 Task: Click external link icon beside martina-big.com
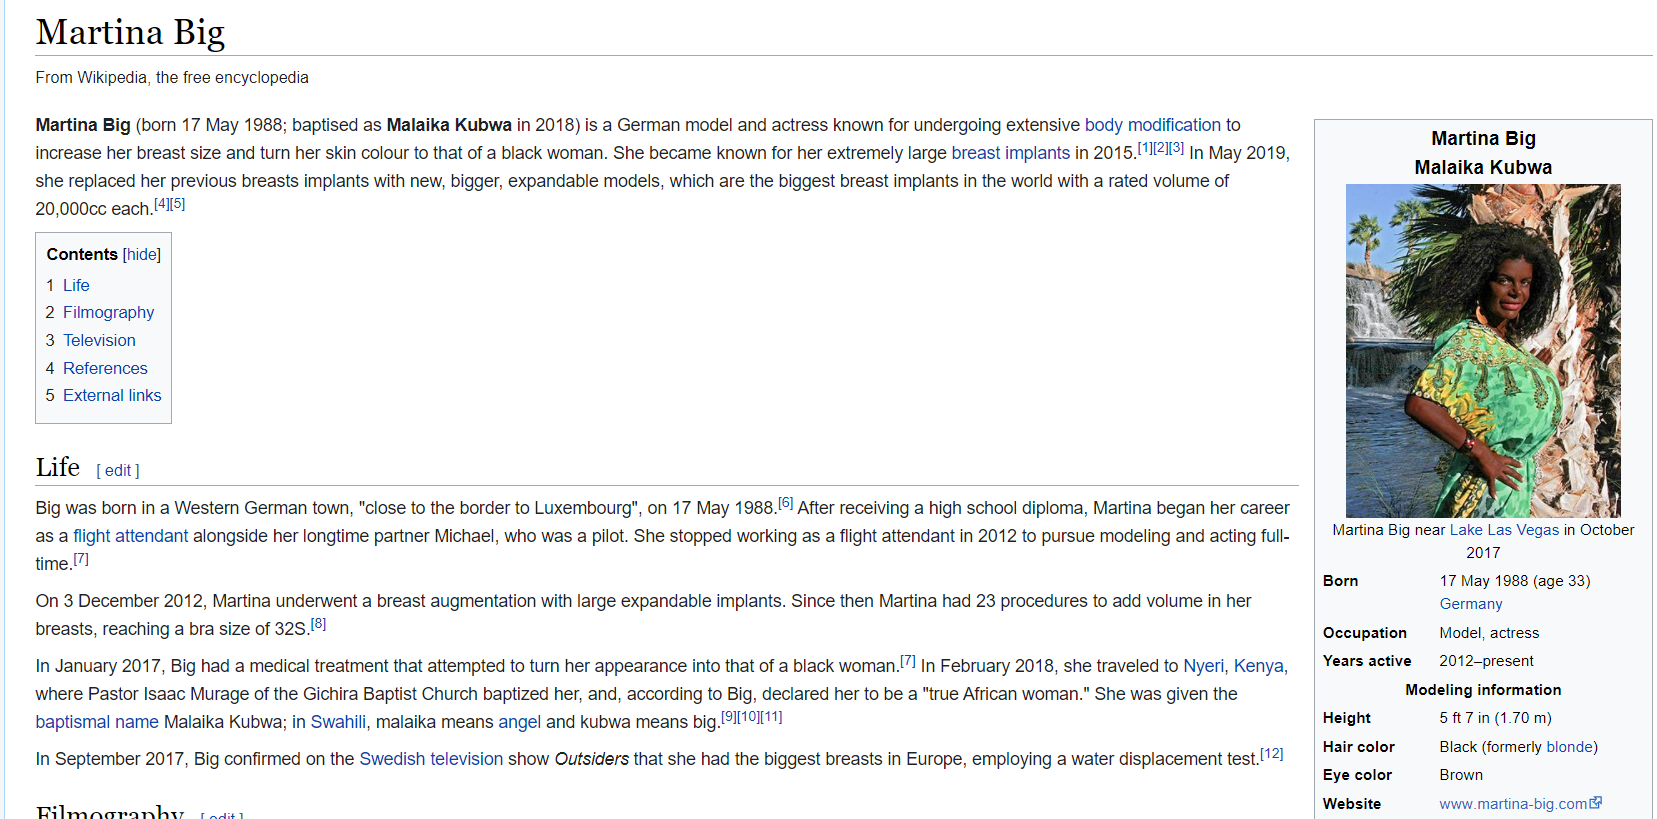coord(1595,803)
